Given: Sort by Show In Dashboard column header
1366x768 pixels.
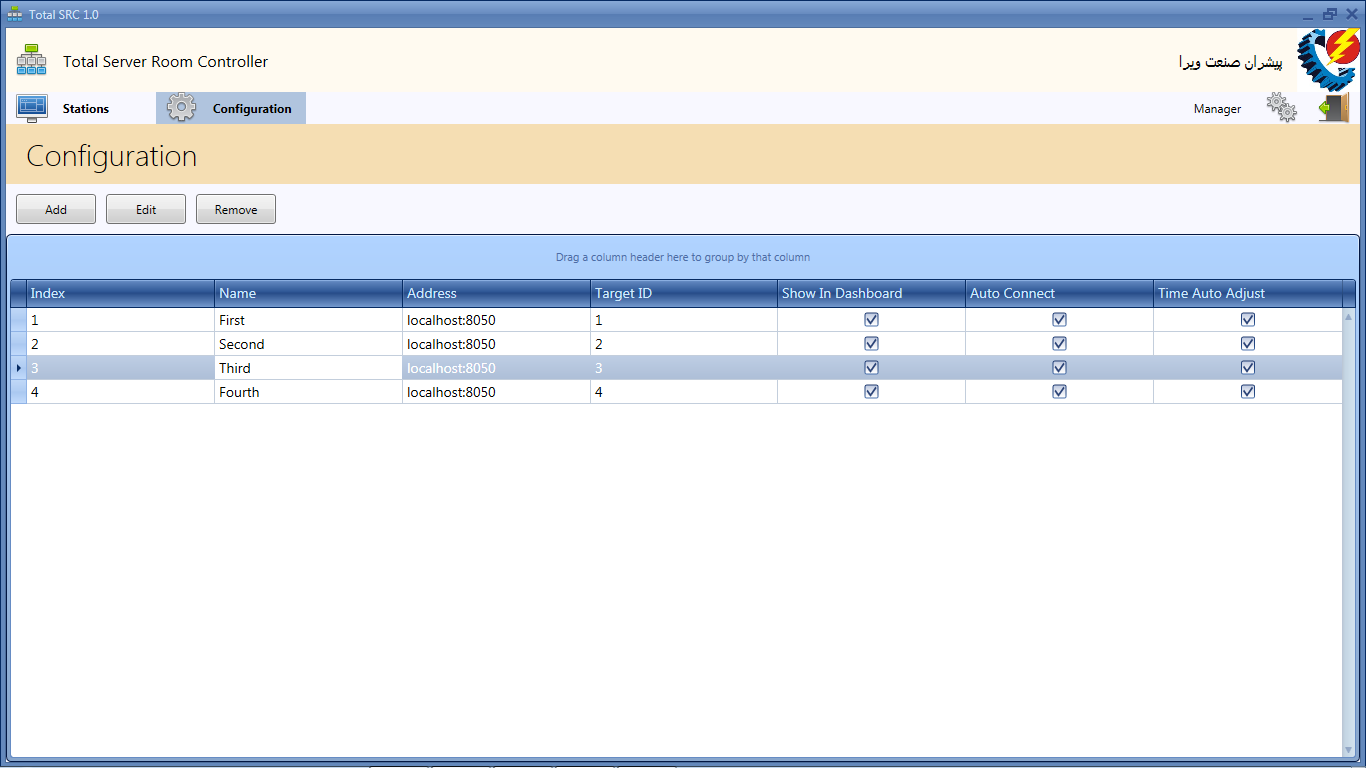Looking at the screenshot, I should (871, 293).
